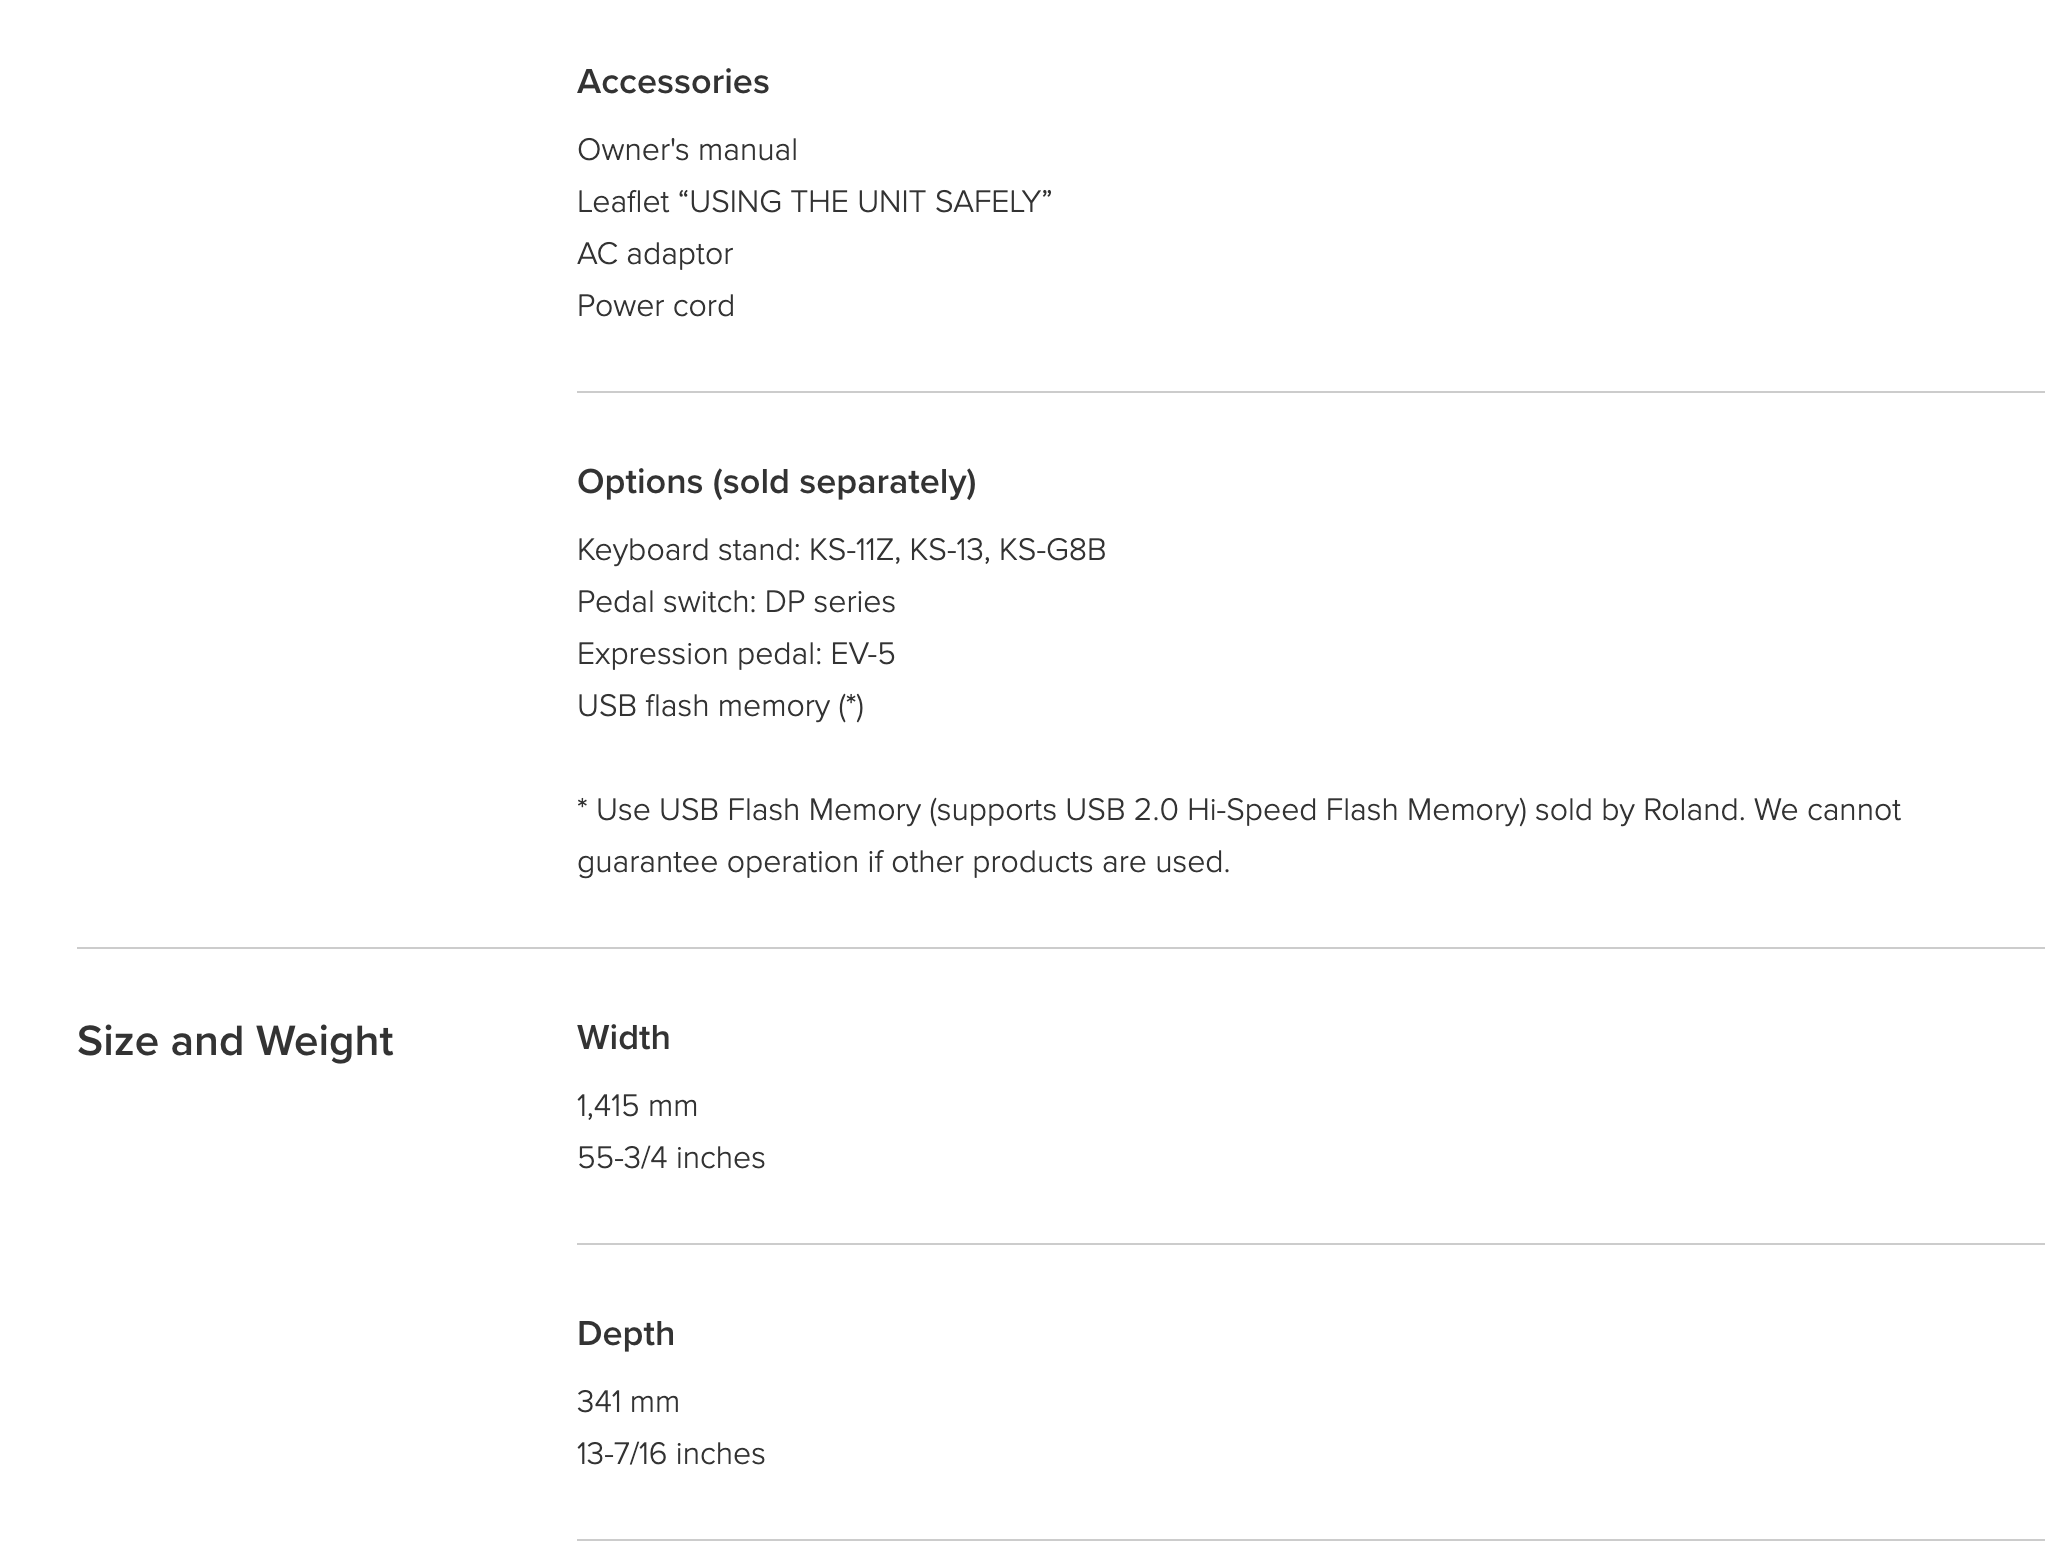Click the Size and Weight section title
Image resolution: width=2056 pixels, height=1542 pixels.
235,1041
